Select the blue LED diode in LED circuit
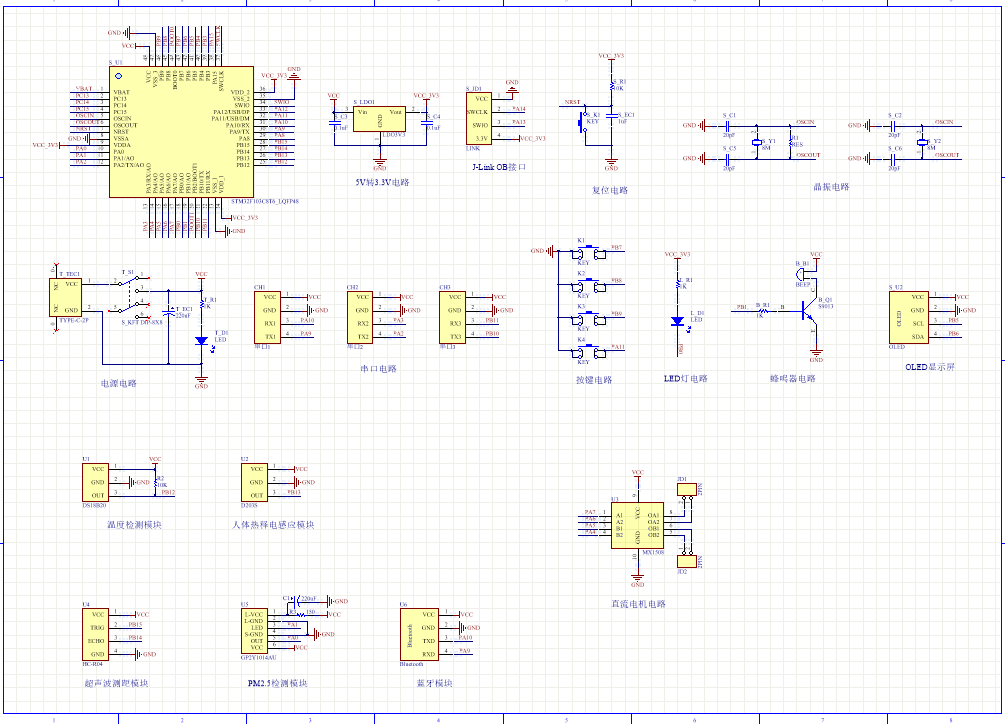 point(678,321)
